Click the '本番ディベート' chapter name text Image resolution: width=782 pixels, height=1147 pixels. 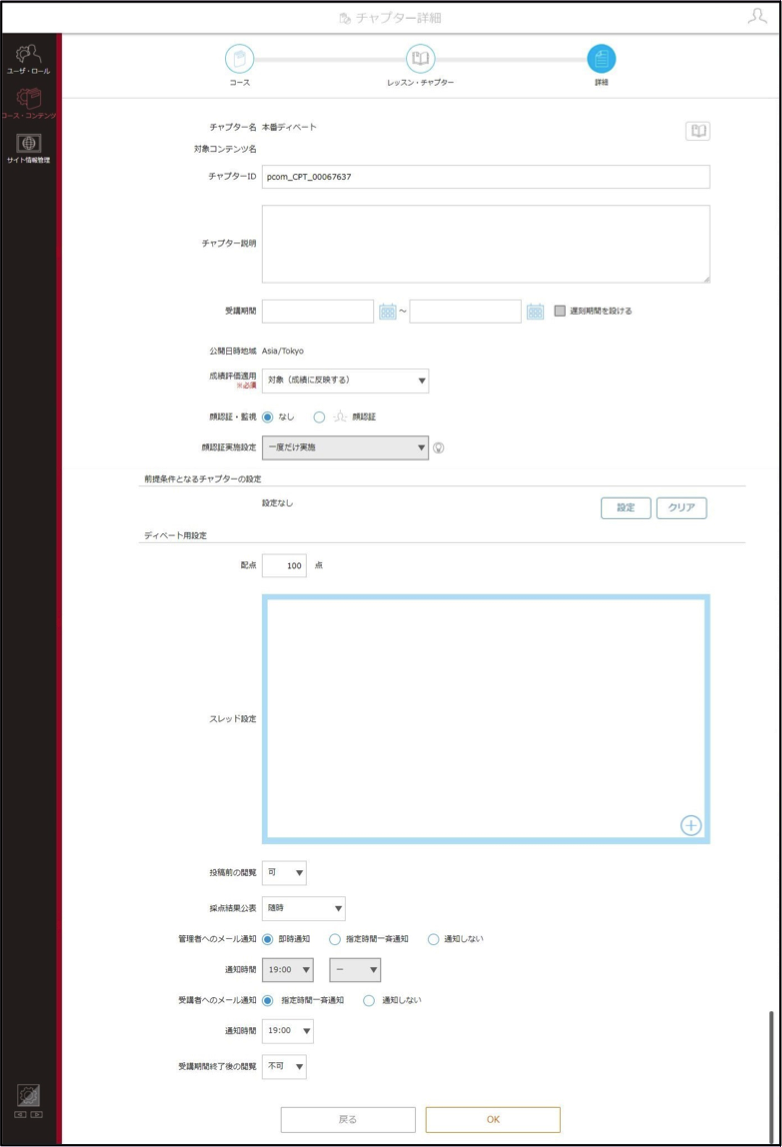tap(289, 127)
